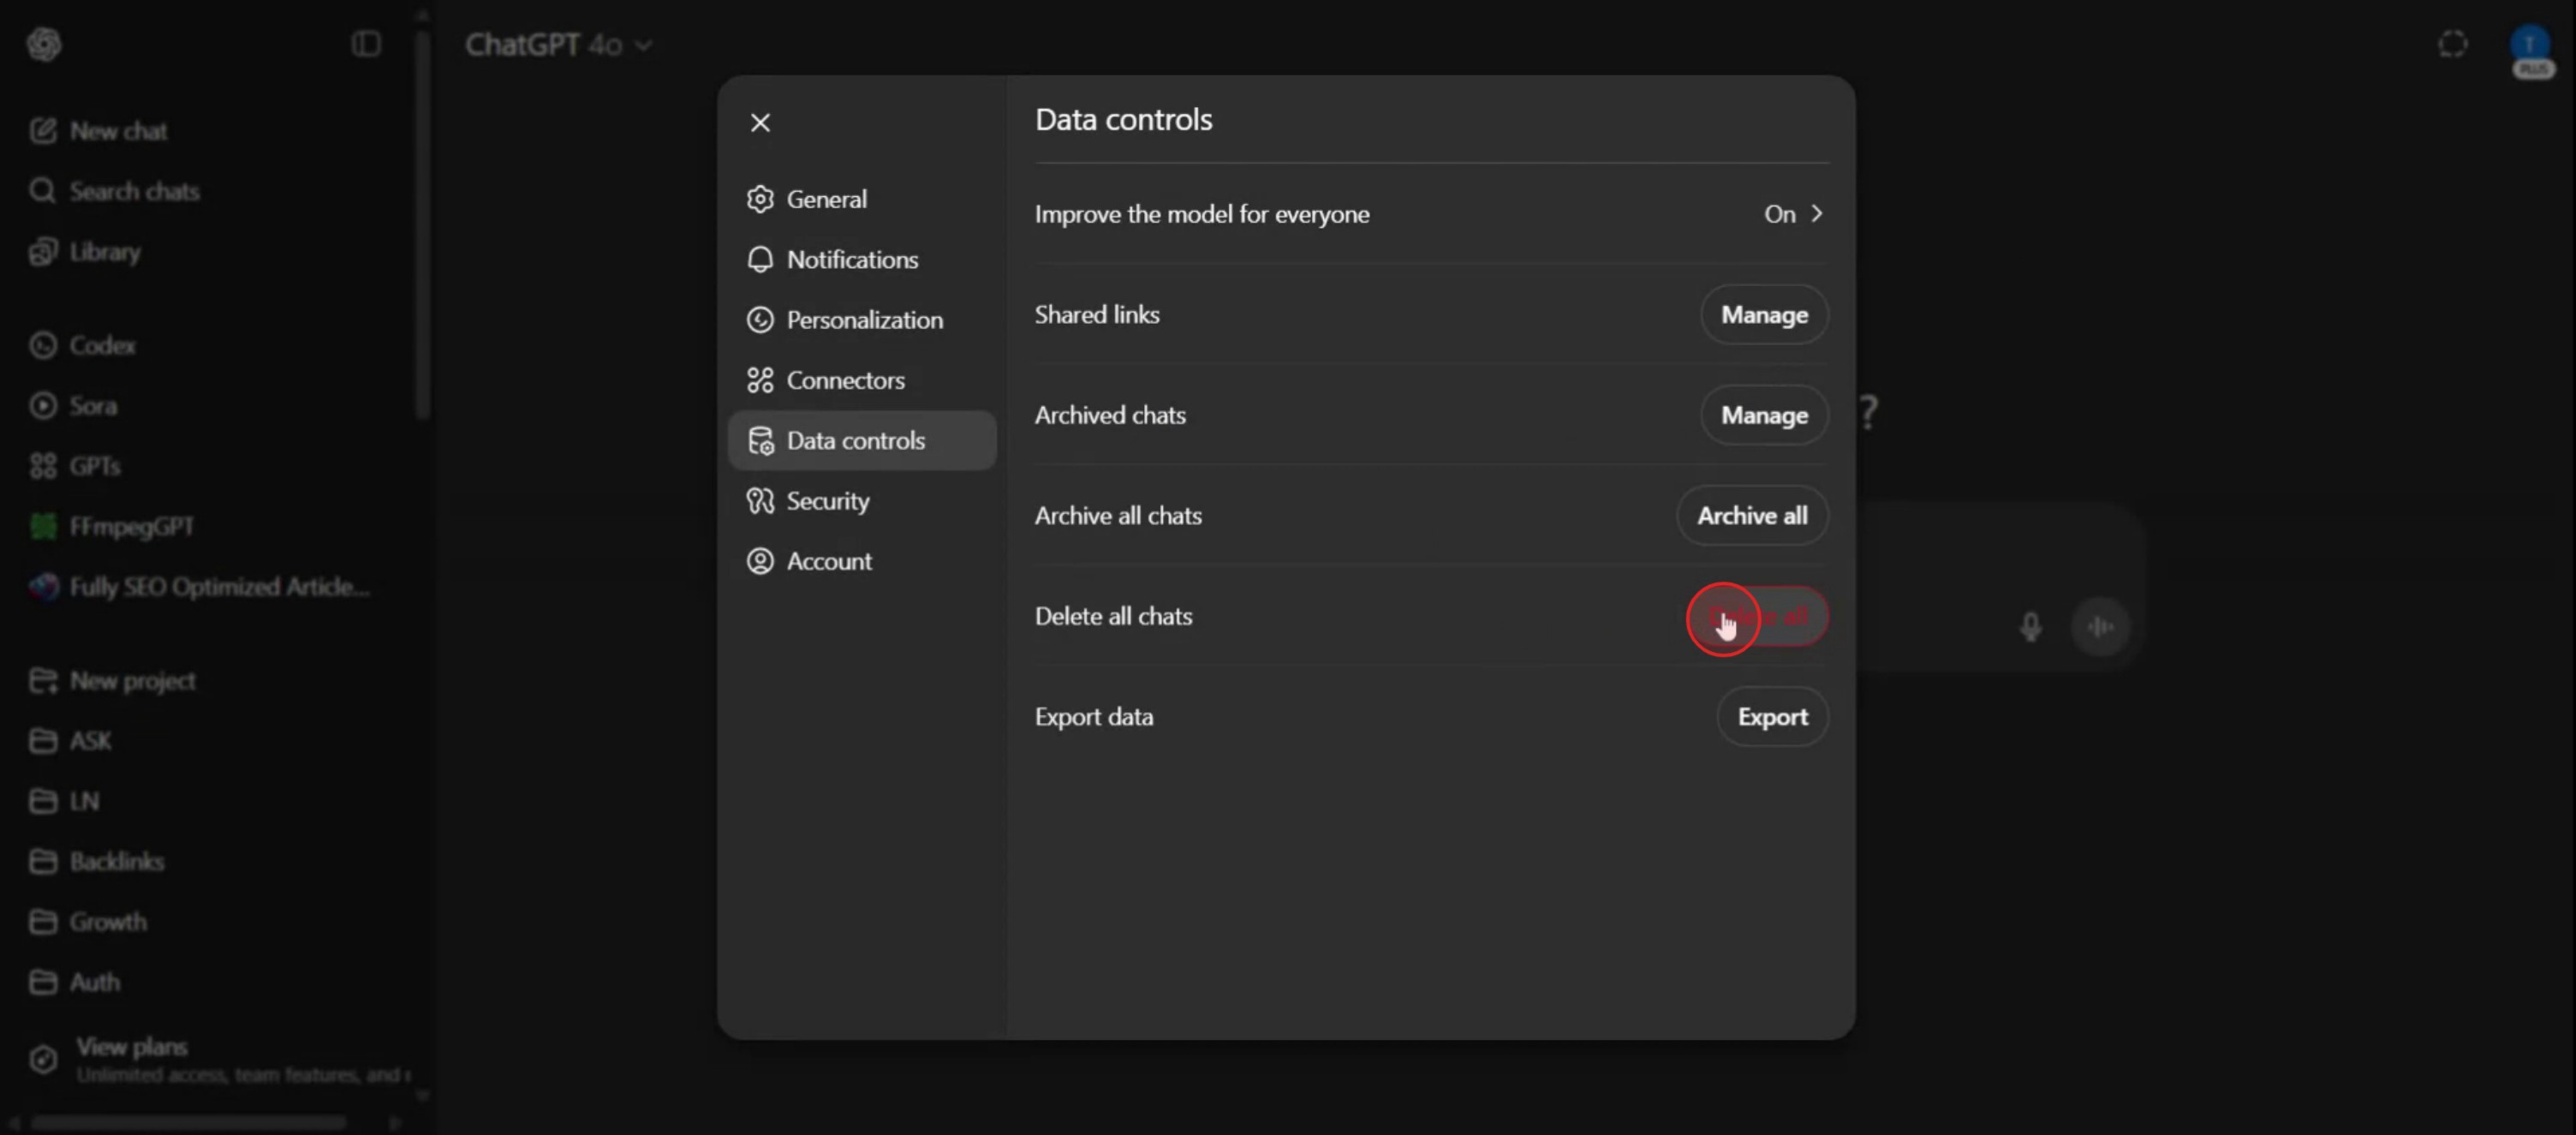
Task: Open the General settings tab
Action: click(861, 199)
